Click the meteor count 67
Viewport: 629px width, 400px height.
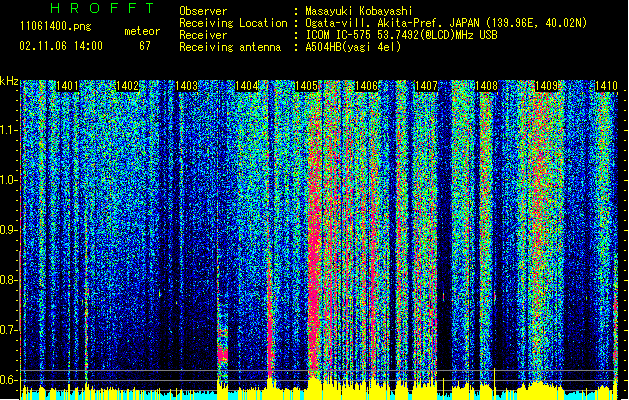coord(145,46)
